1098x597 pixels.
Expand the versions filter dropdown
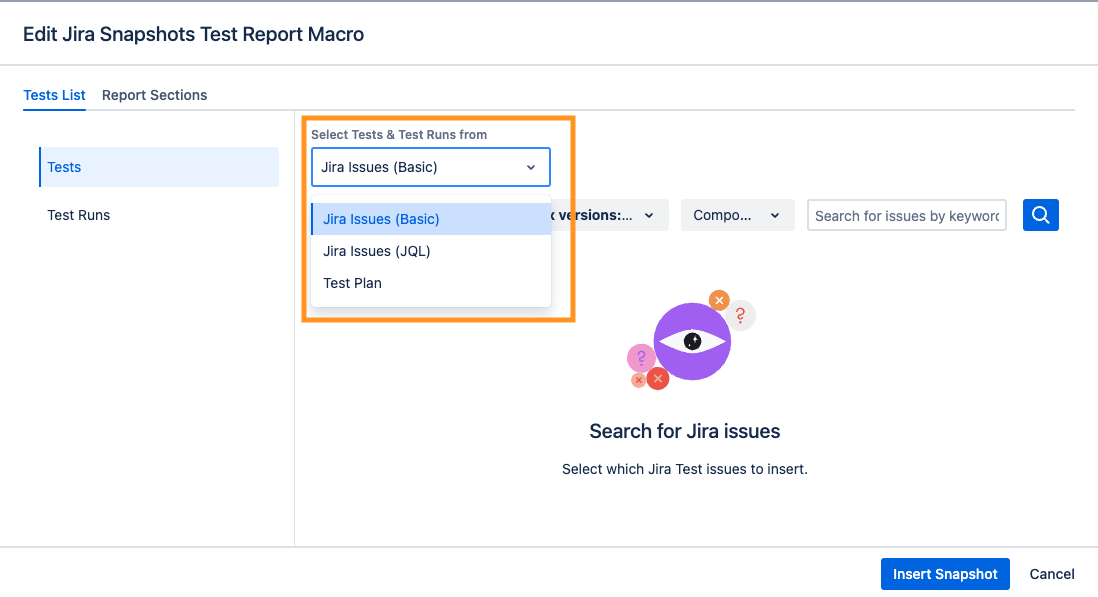pos(609,216)
